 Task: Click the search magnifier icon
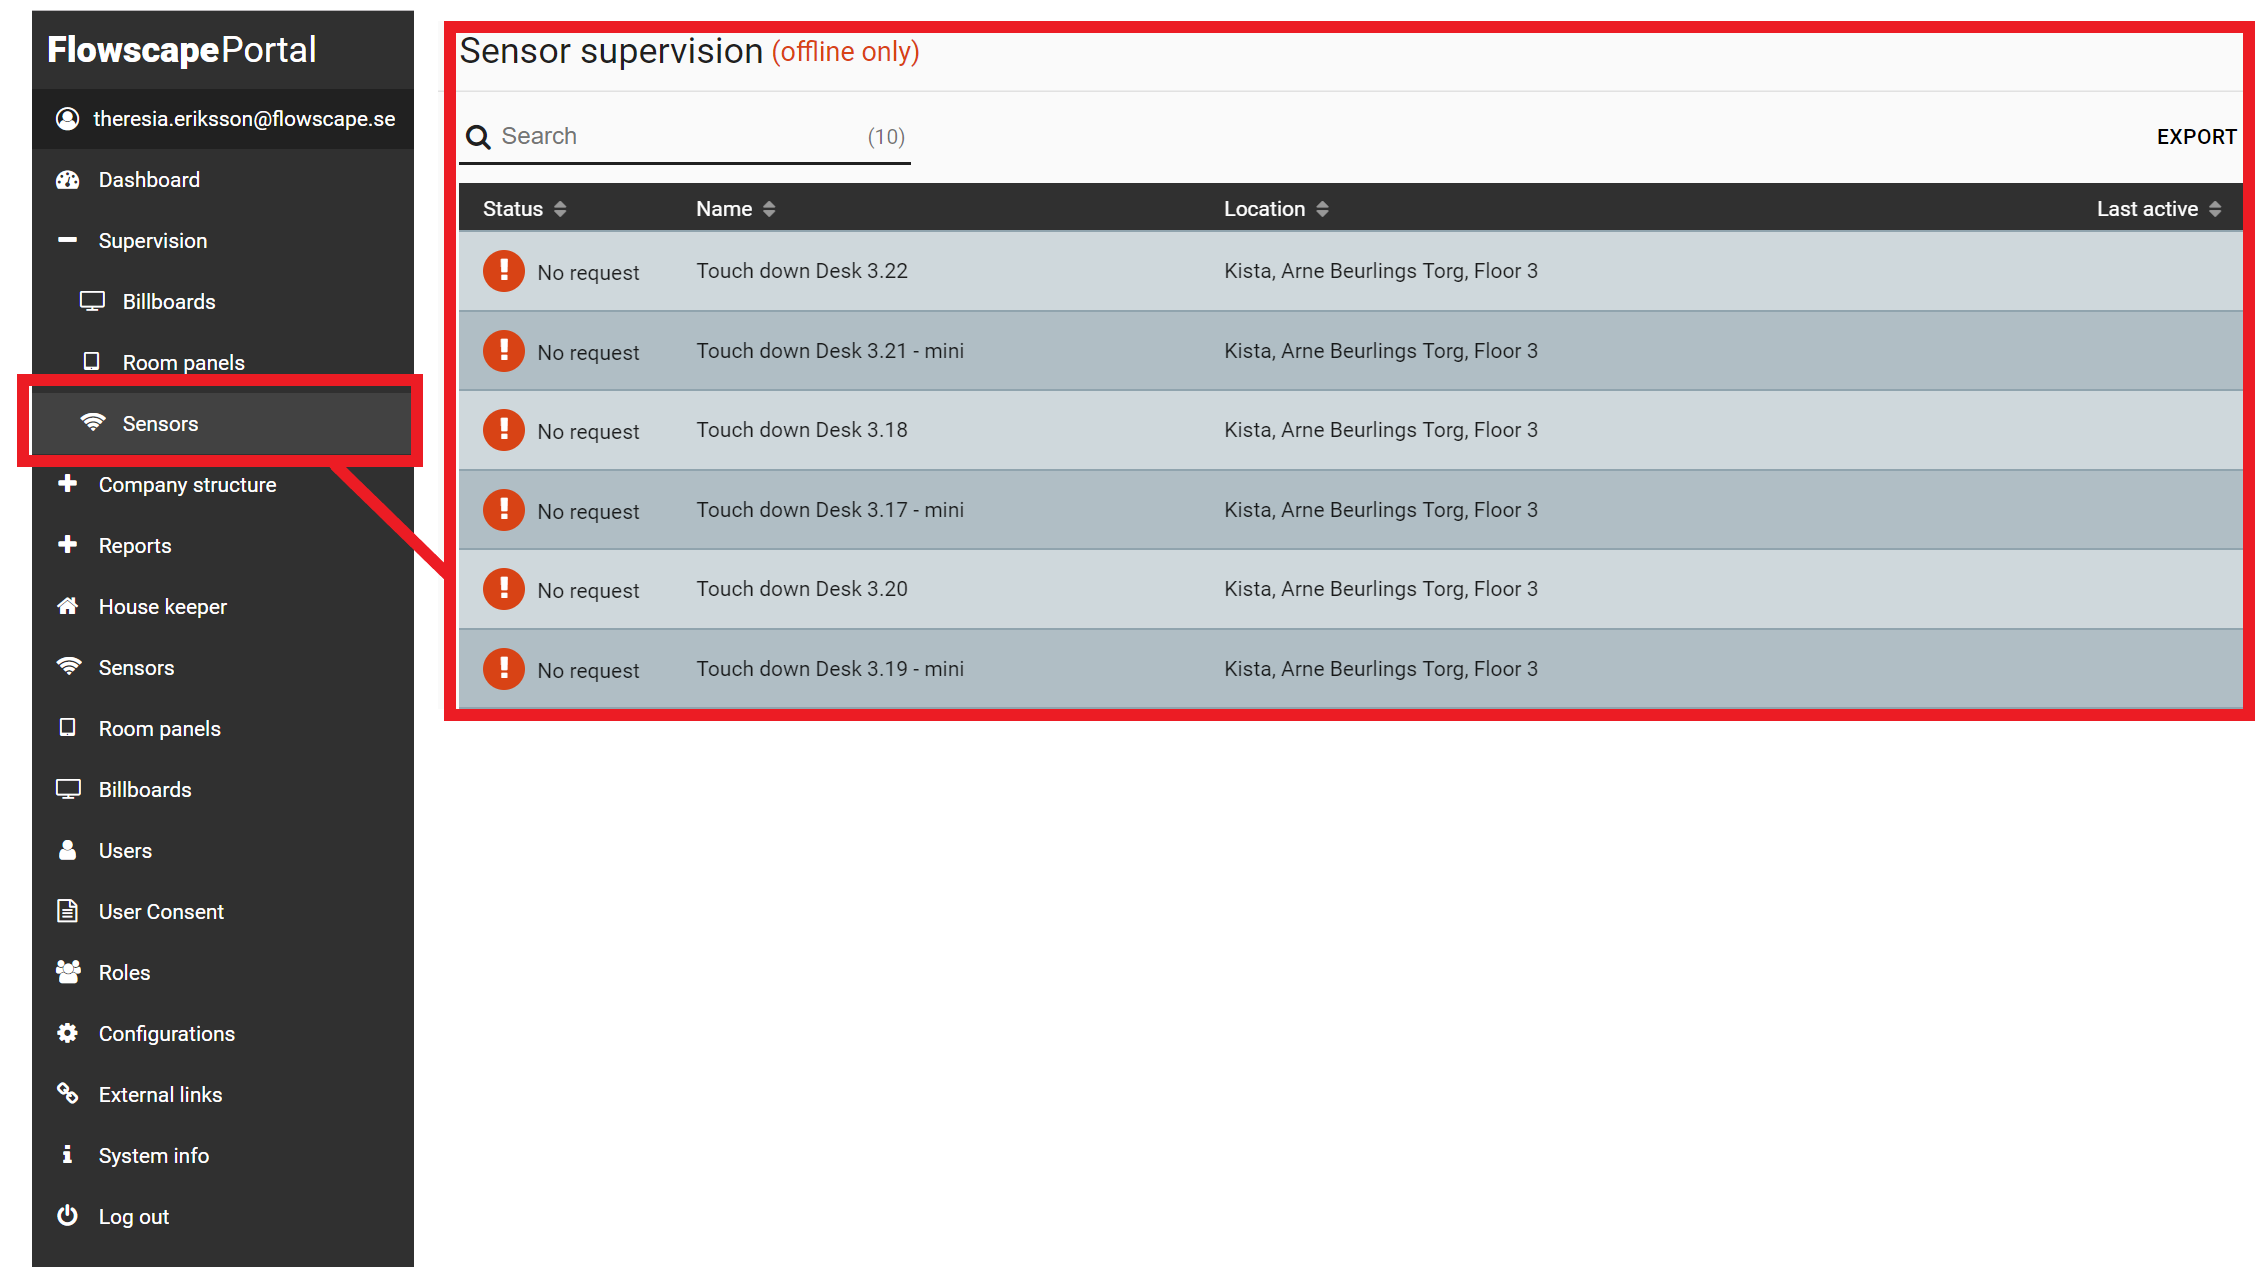point(478,137)
